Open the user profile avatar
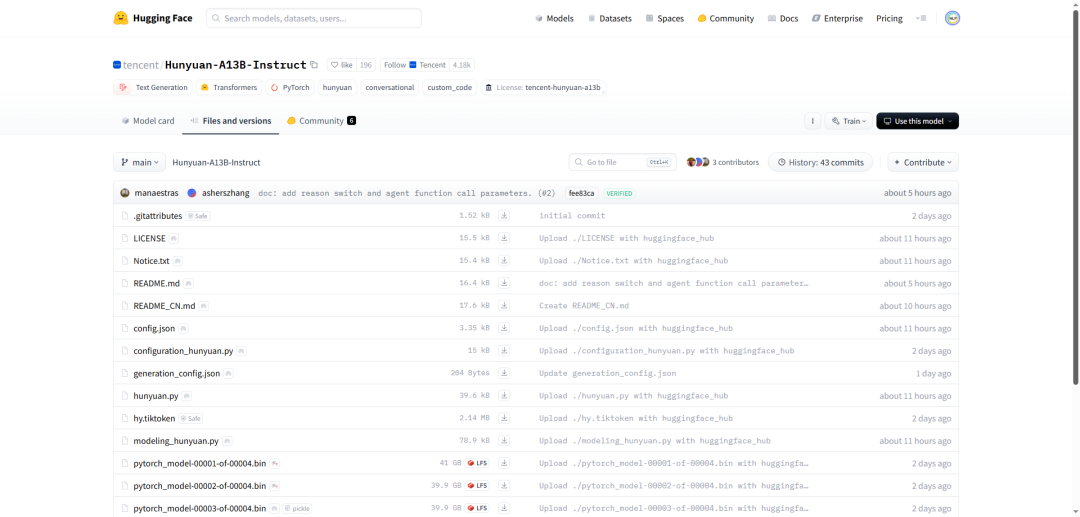This screenshot has height=517, width=1080. (x=952, y=19)
